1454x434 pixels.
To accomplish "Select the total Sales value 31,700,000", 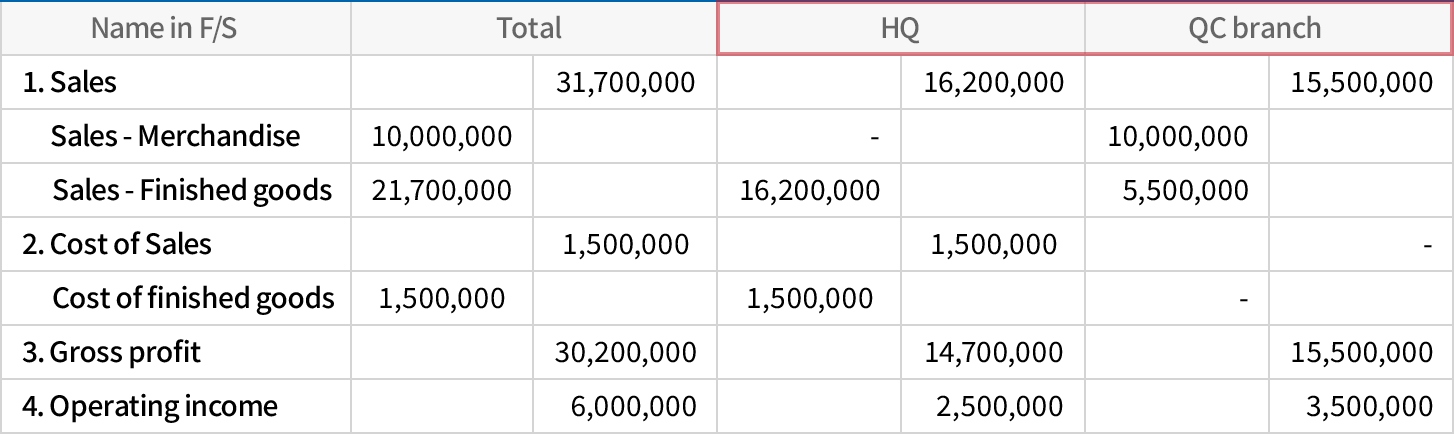I will click(628, 82).
